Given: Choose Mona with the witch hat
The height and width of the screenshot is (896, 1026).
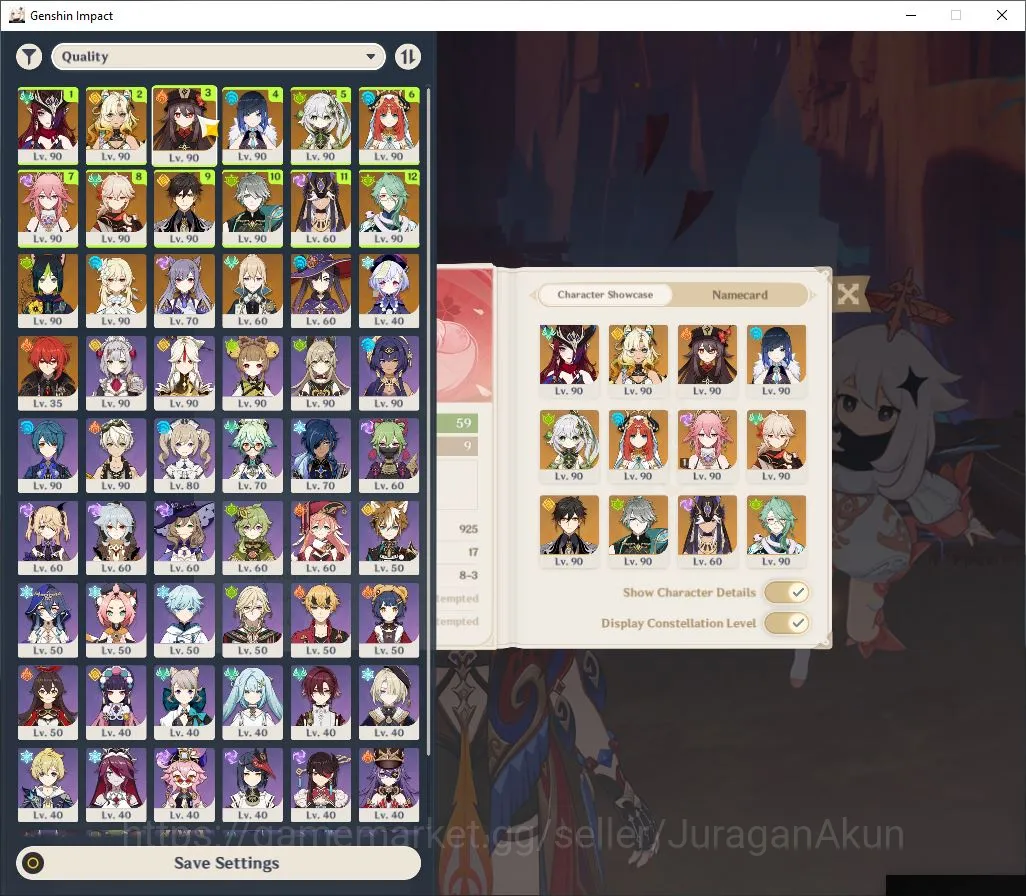Looking at the screenshot, I should pyautogui.click(x=321, y=291).
